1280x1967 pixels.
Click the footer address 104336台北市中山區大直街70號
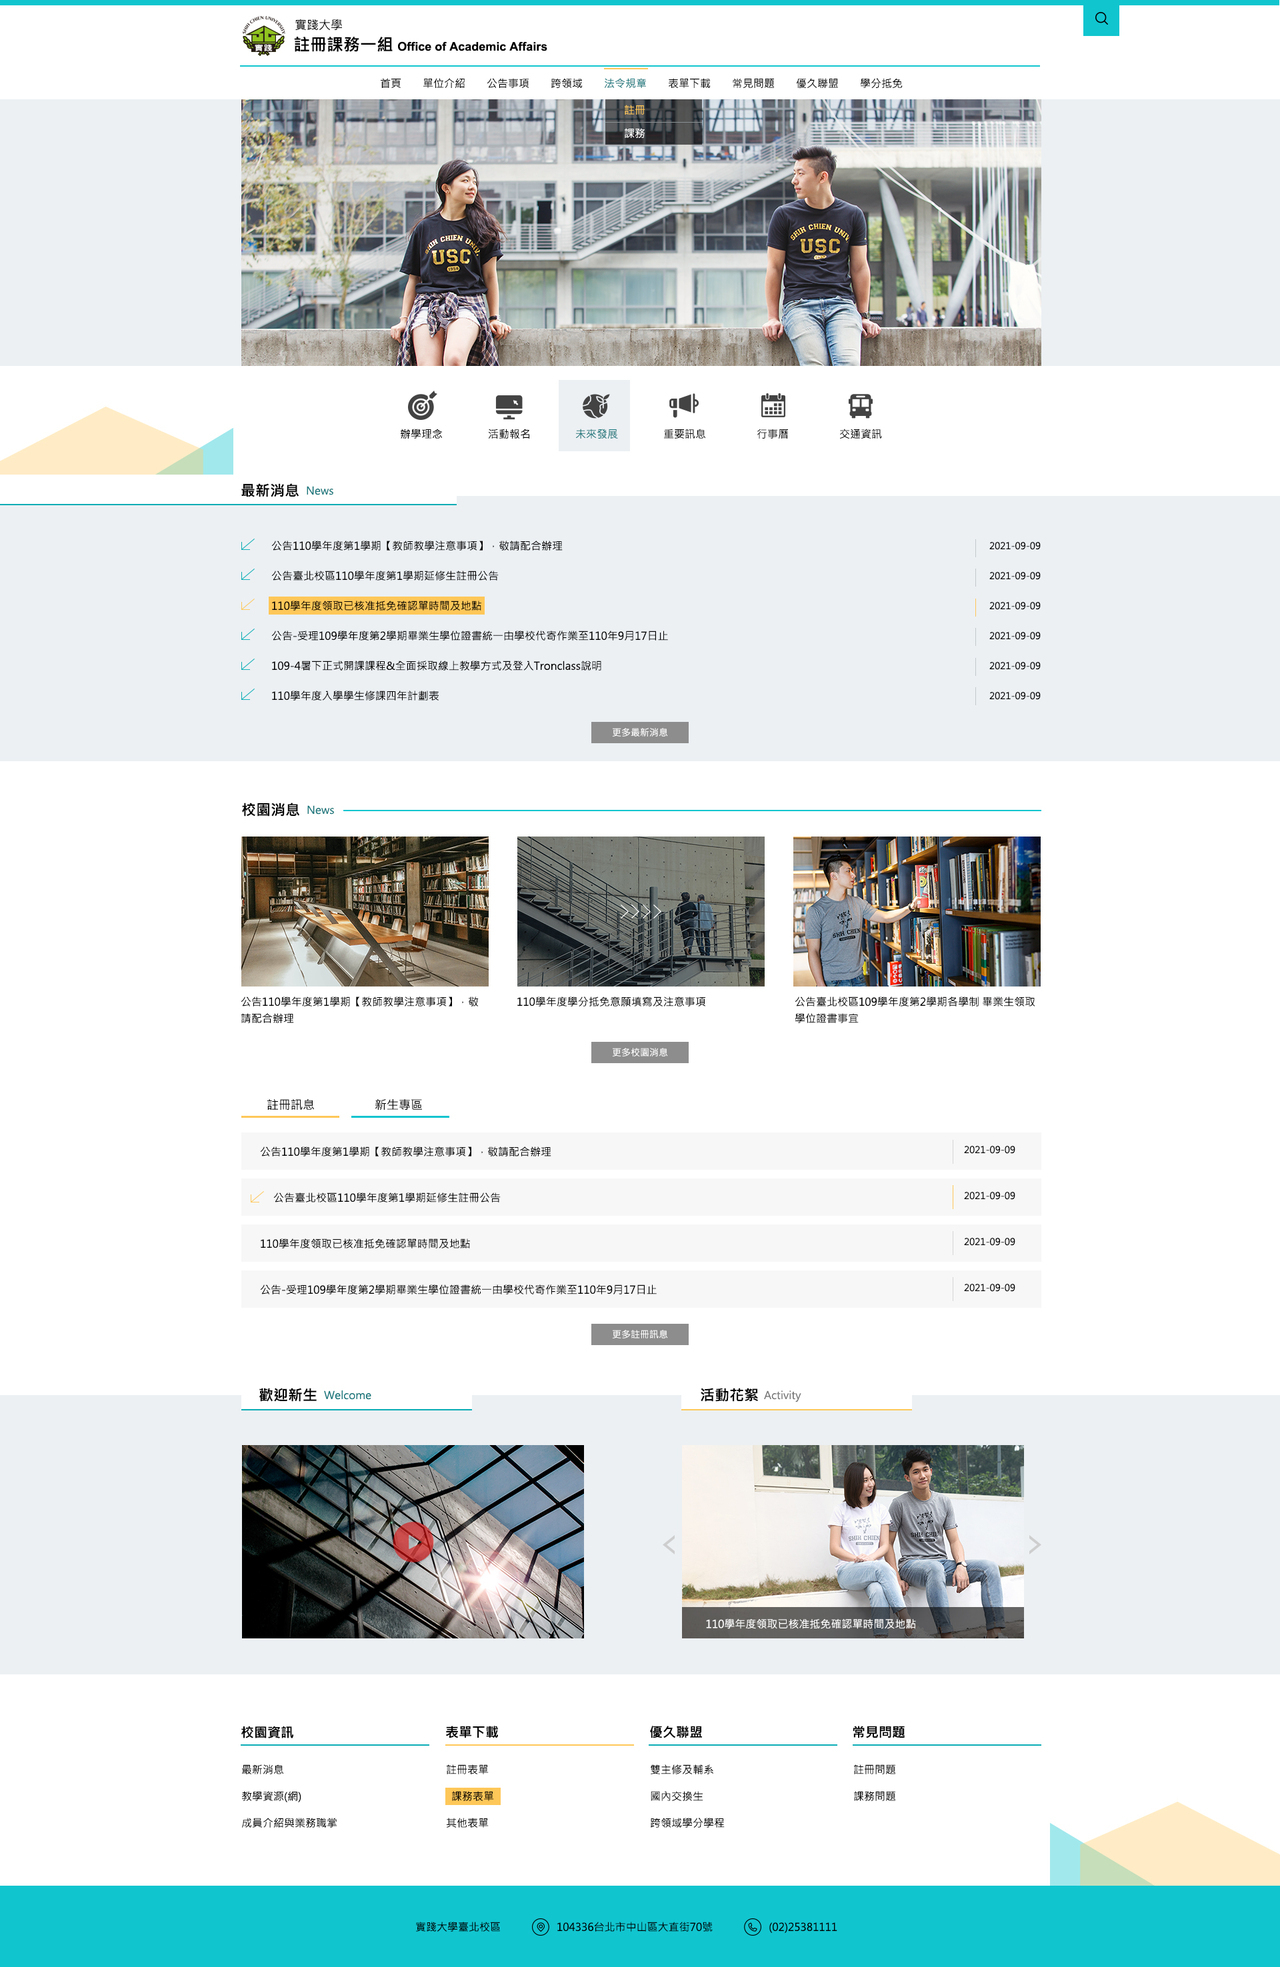point(634,1927)
